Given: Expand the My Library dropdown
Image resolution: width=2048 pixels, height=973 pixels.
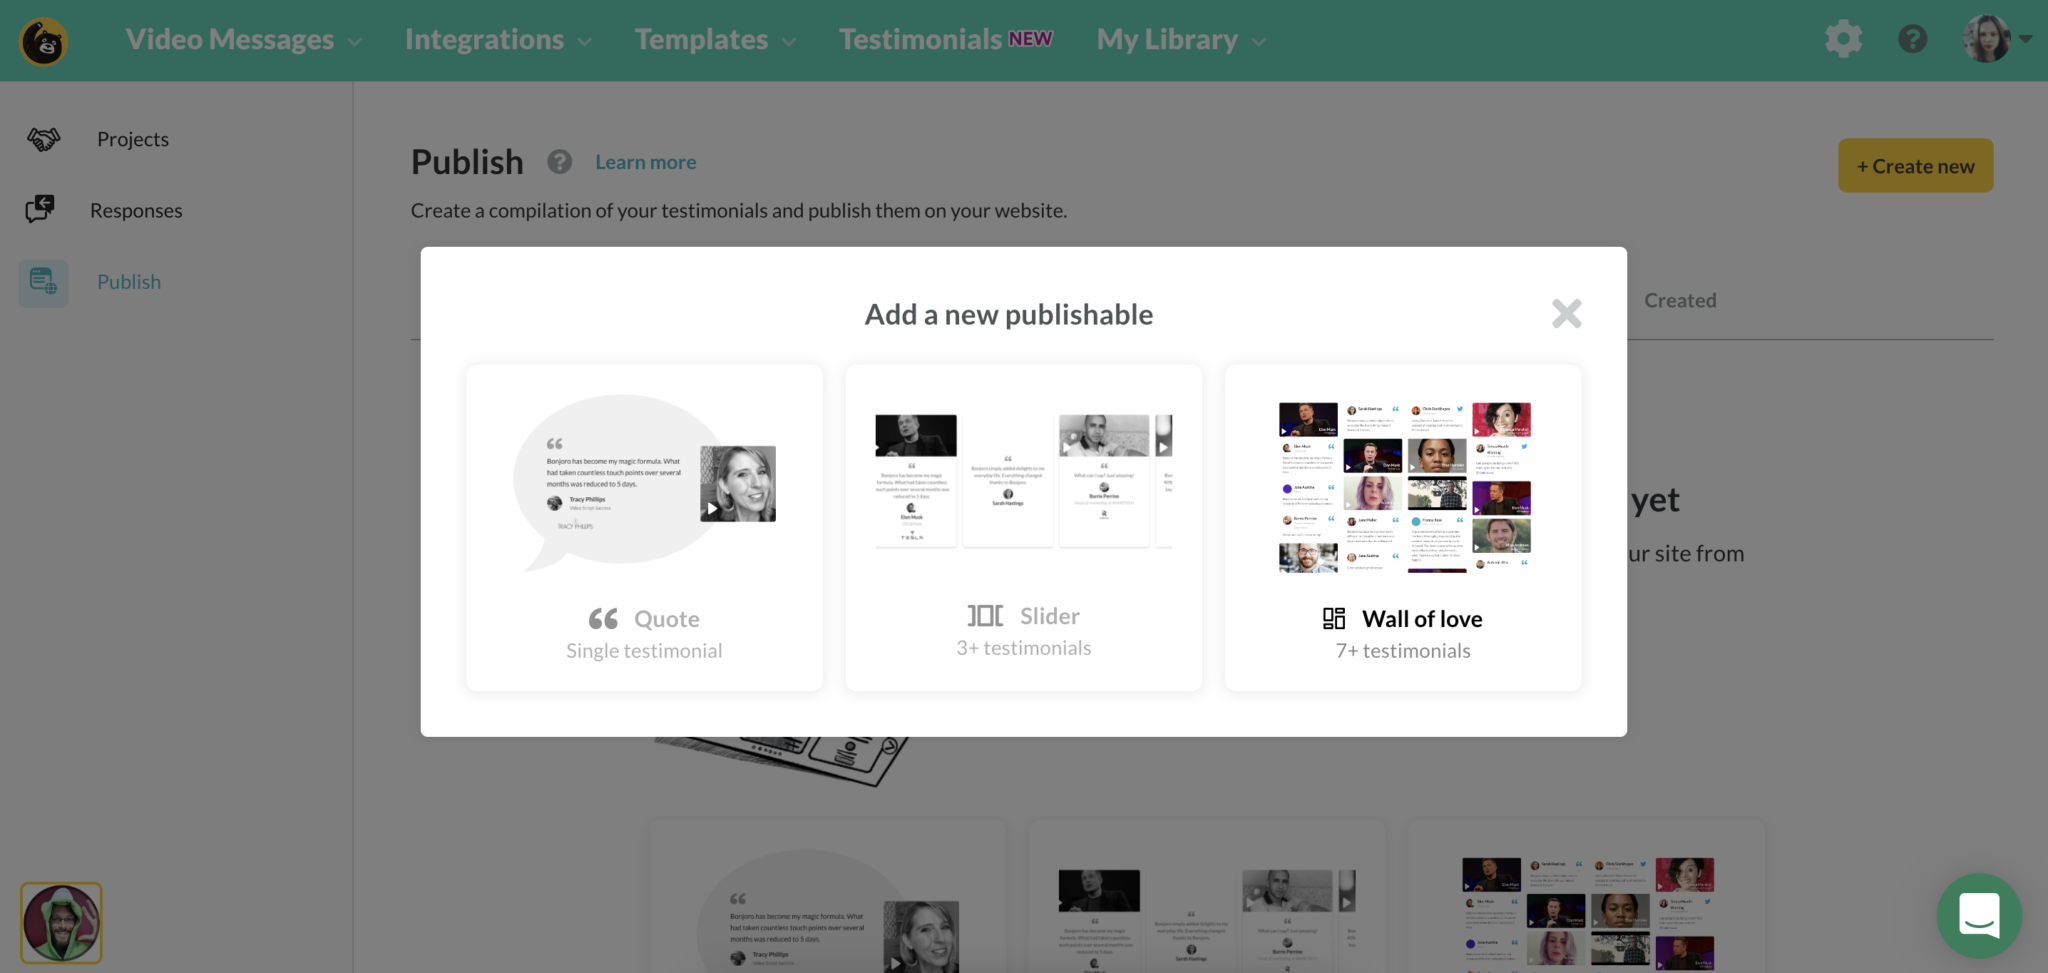Looking at the screenshot, I should point(1181,40).
